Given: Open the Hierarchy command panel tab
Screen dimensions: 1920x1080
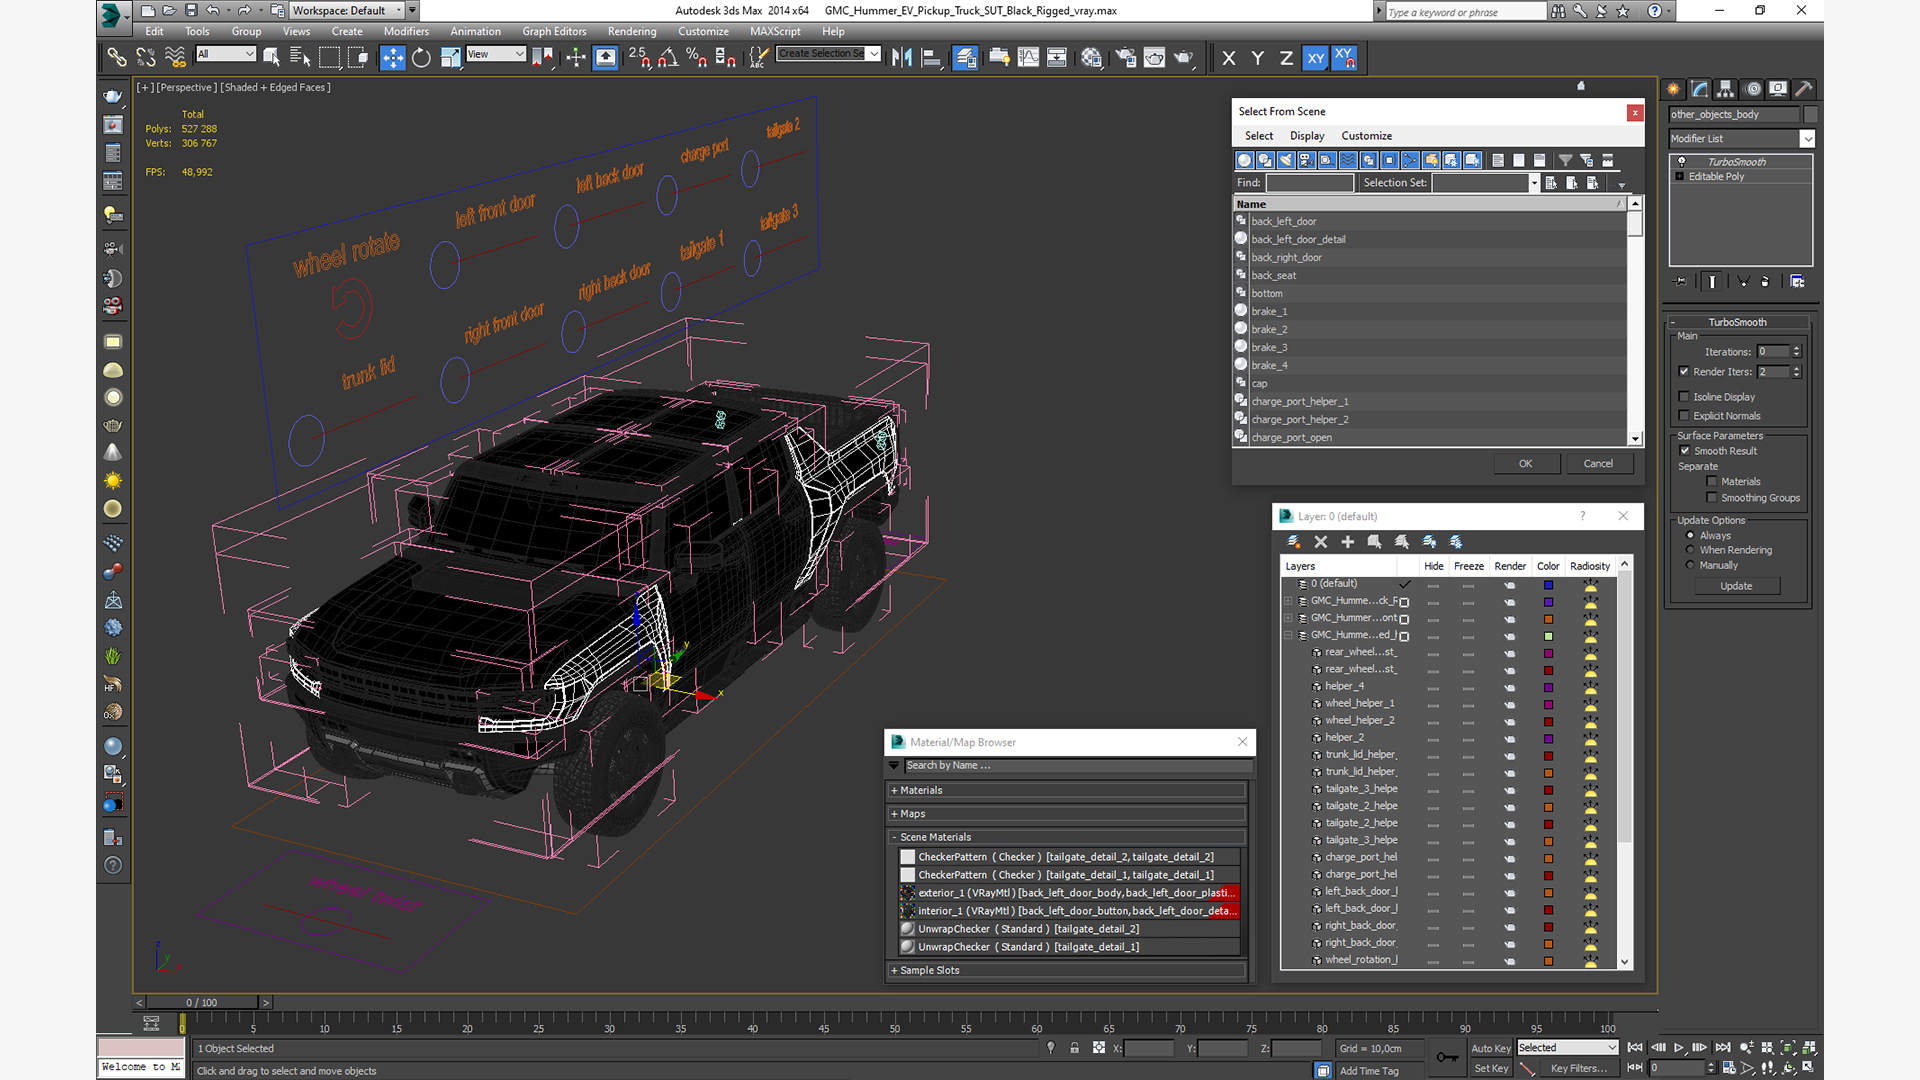Looking at the screenshot, I should coord(1726,89).
